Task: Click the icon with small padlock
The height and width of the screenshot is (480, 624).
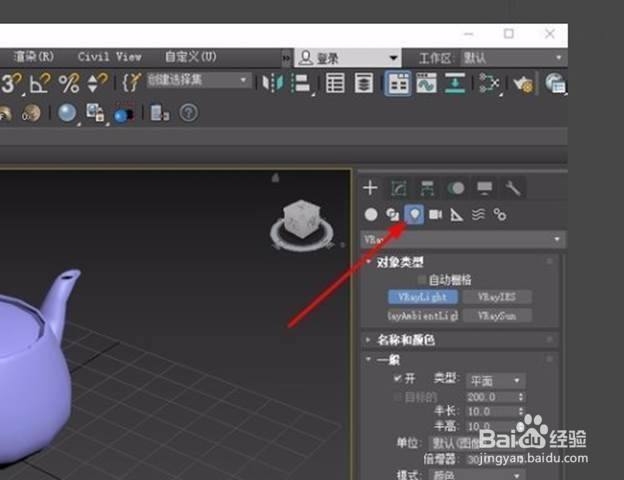Action: tap(96, 113)
